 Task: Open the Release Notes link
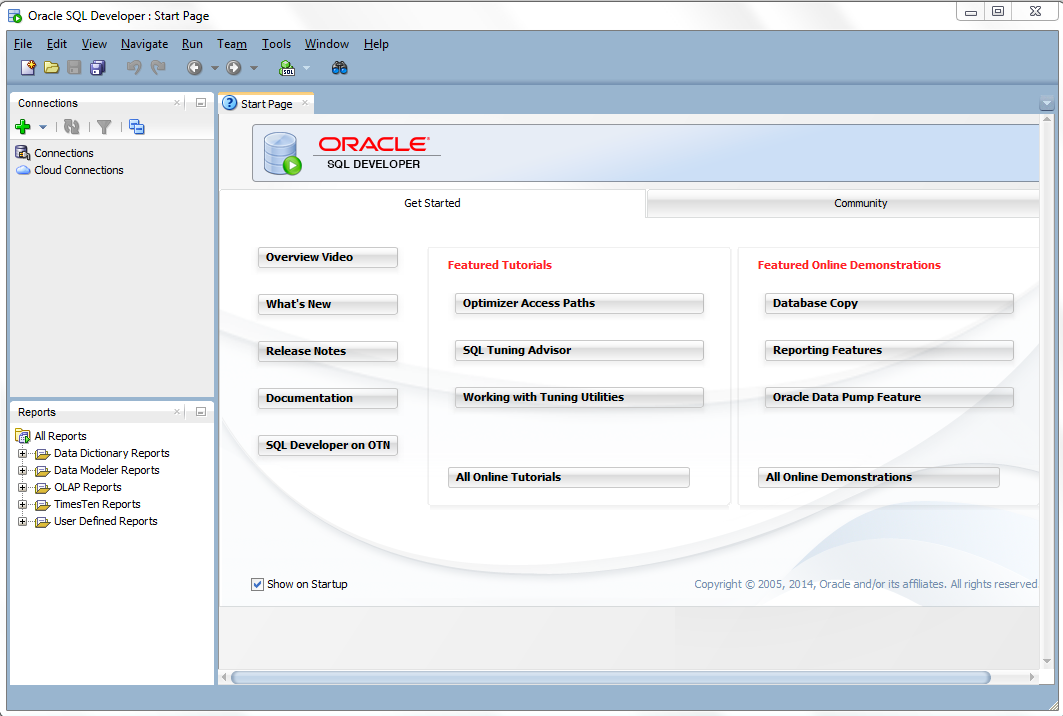[x=327, y=351]
